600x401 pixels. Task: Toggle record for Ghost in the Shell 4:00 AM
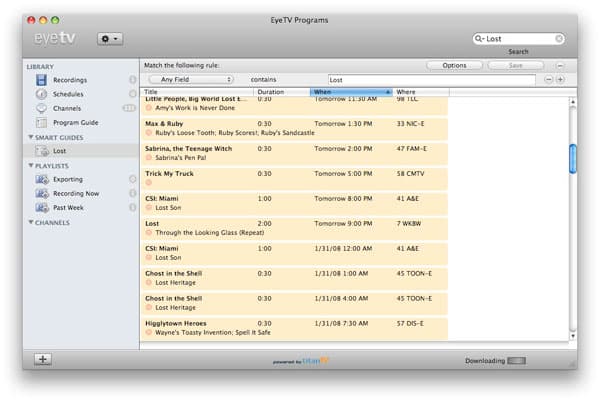(x=148, y=308)
